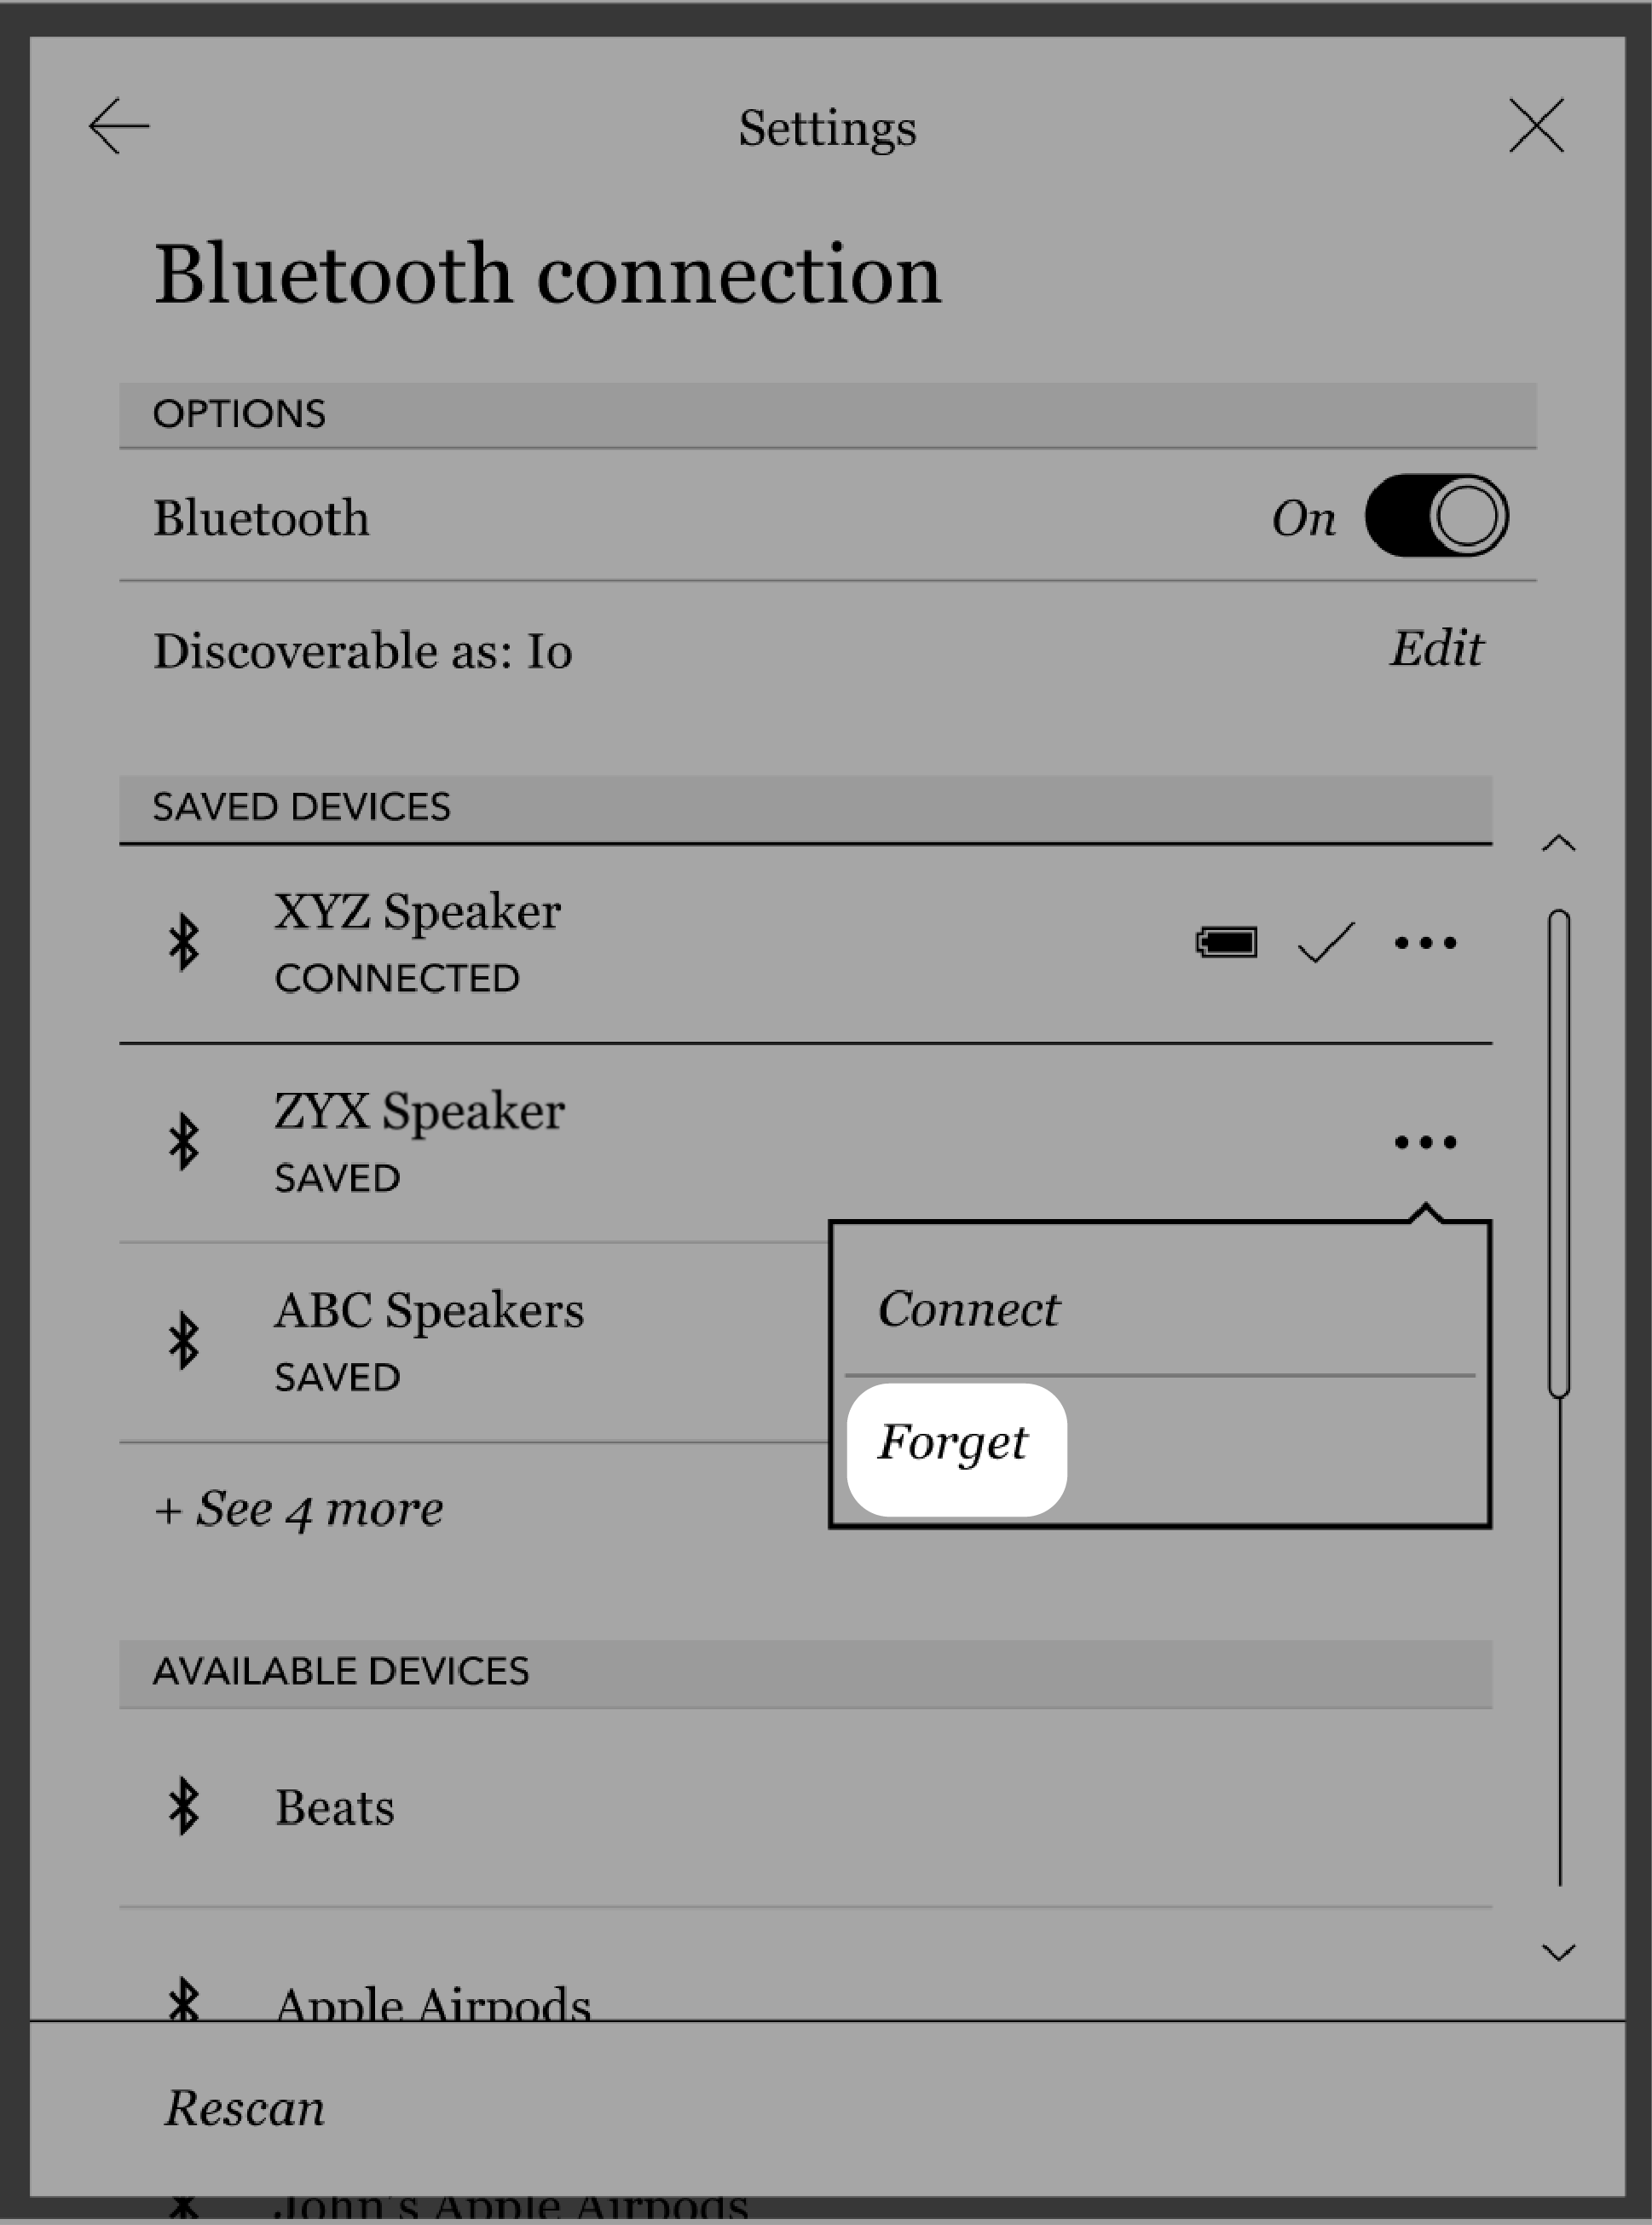Click Edit to rename discoverable device name
The height and width of the screenshot is (2225, 1652).
point(1439,650)
